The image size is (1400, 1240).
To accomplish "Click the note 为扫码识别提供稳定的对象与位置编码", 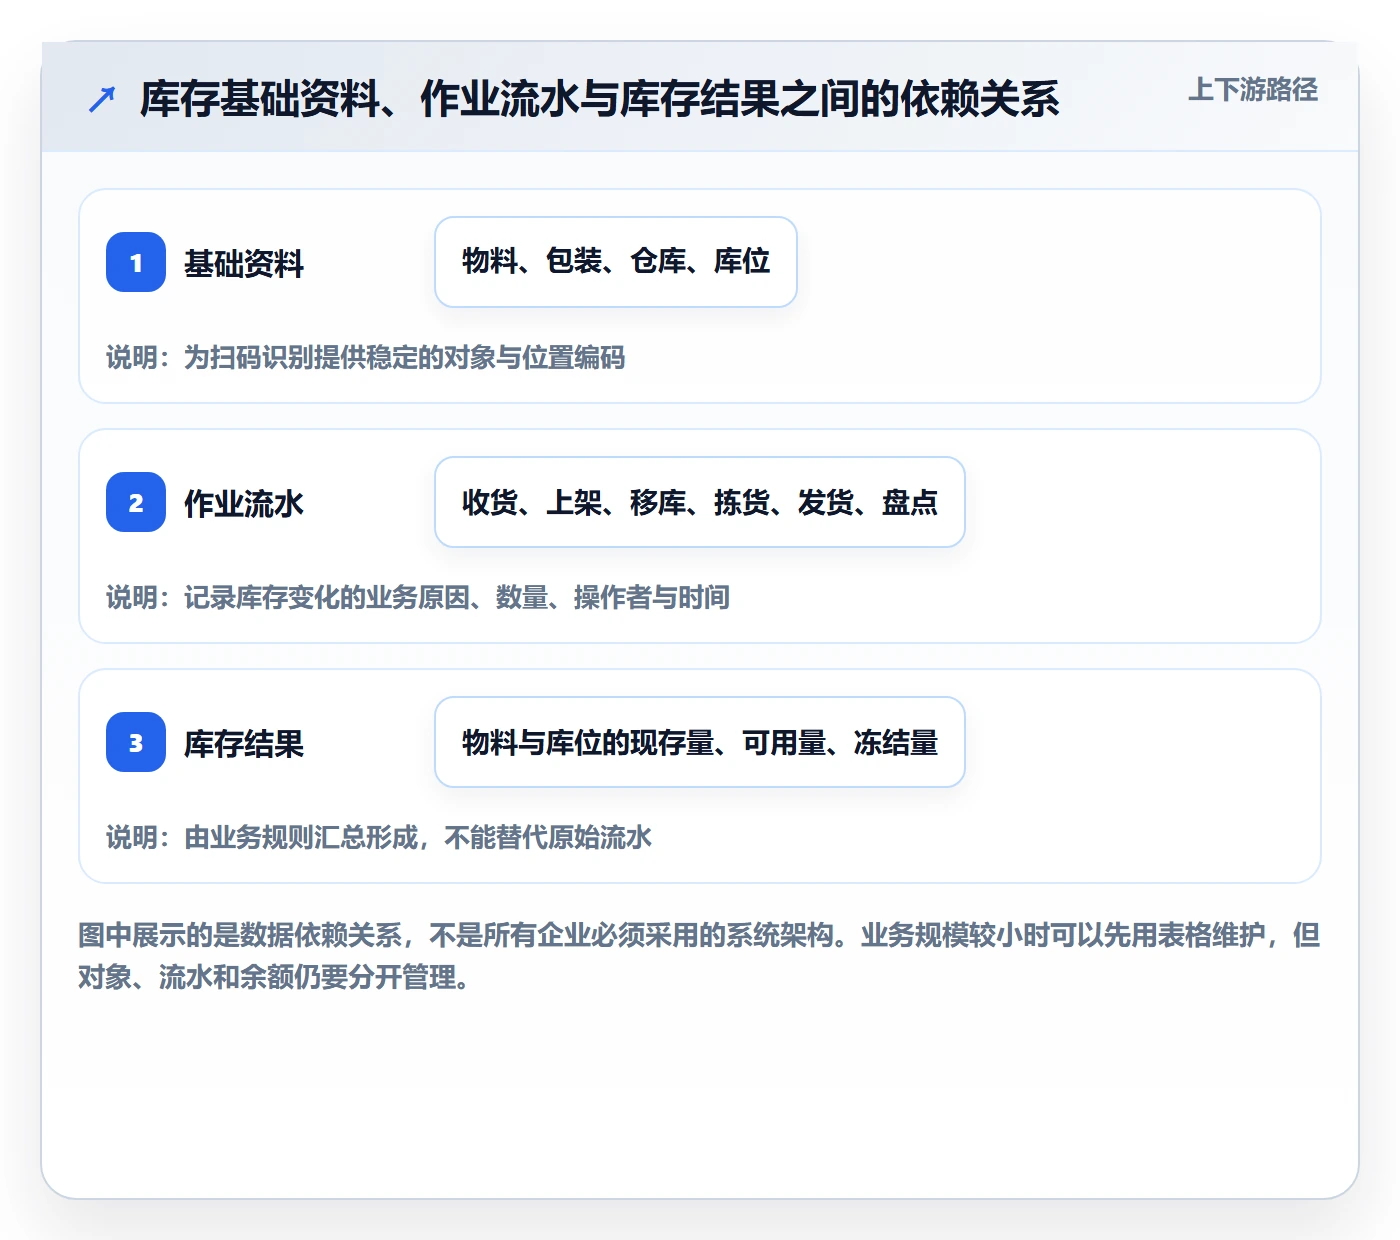I will pos(366,358).
